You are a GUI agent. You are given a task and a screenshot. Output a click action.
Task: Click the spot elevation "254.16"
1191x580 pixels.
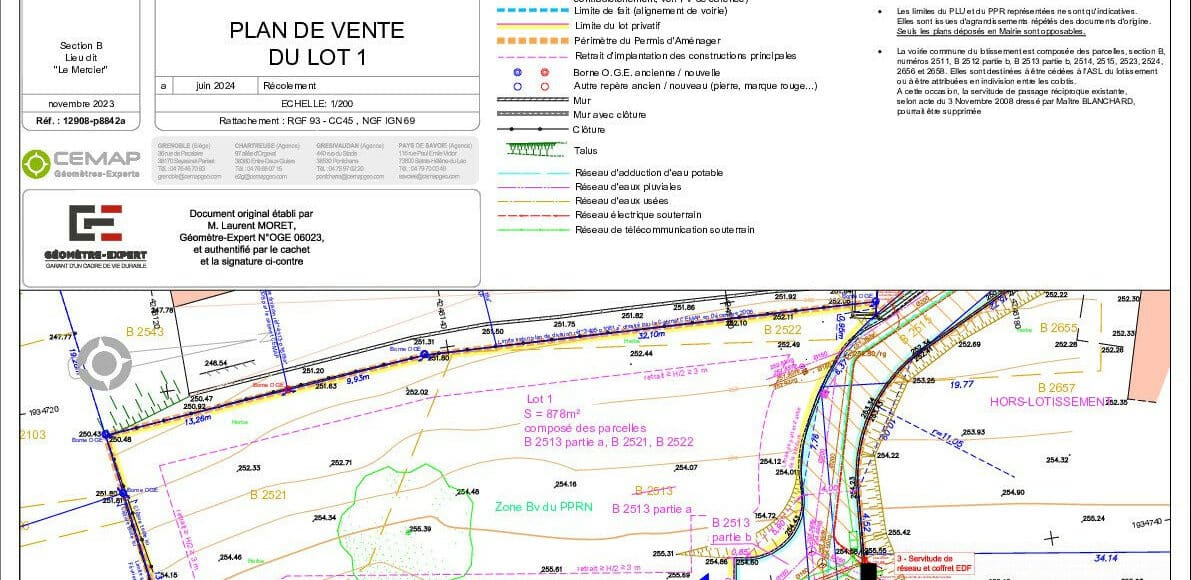(565, 484)
